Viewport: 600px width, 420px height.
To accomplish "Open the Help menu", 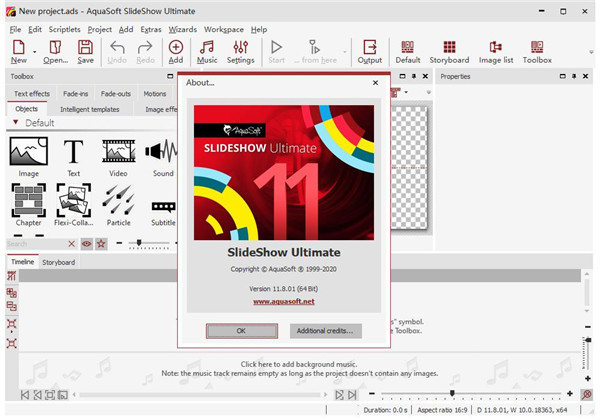I will [259, 29].
